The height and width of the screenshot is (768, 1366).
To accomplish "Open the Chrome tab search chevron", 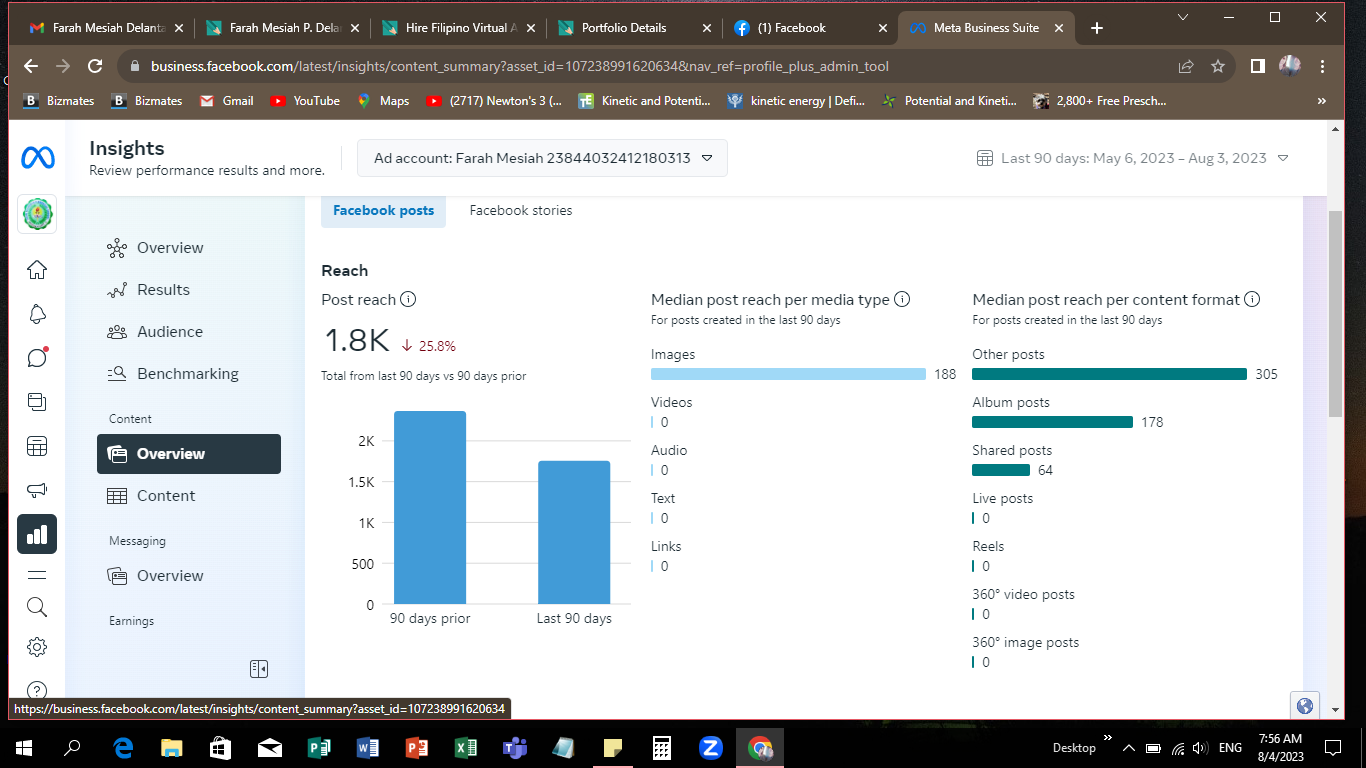I will (x=1183, y=17).
